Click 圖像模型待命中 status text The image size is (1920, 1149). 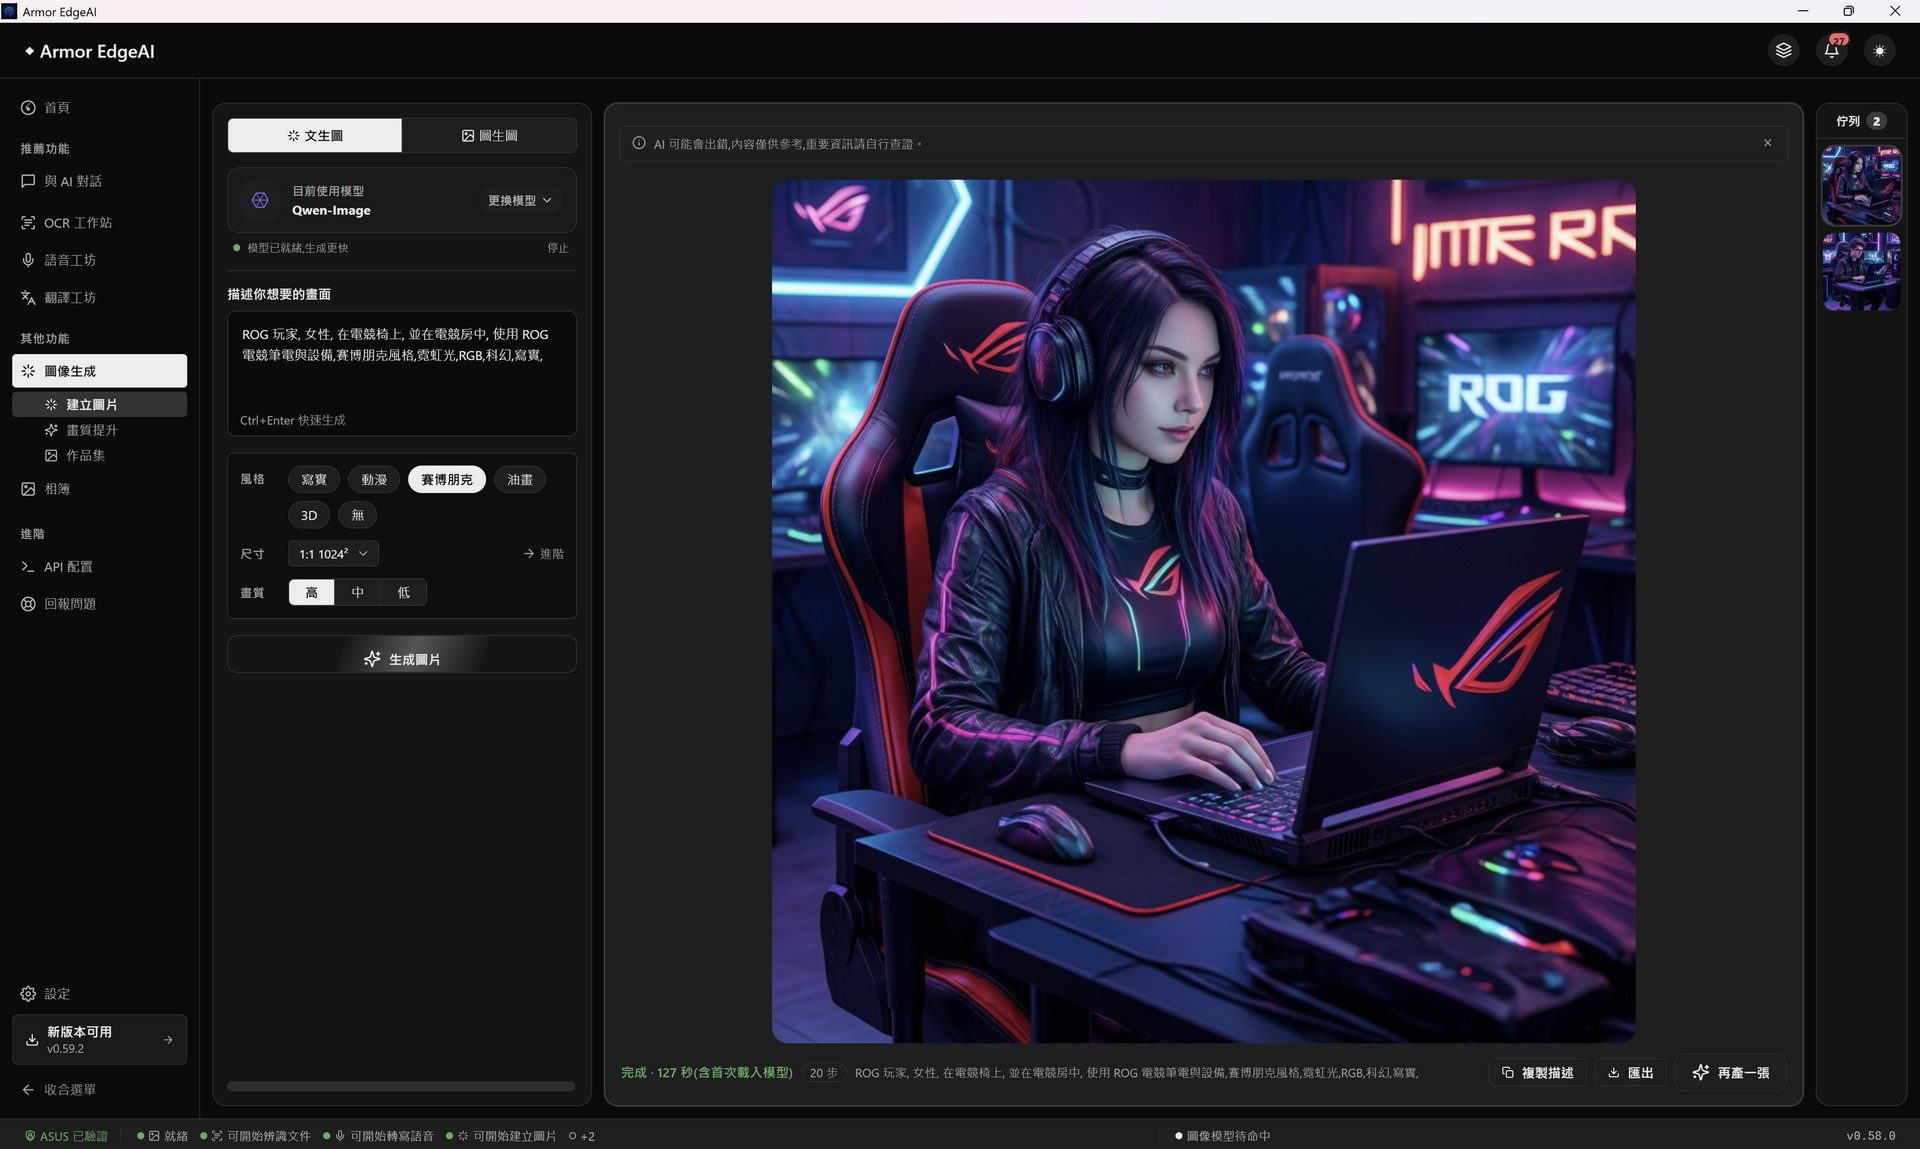coord(1223,1136)
